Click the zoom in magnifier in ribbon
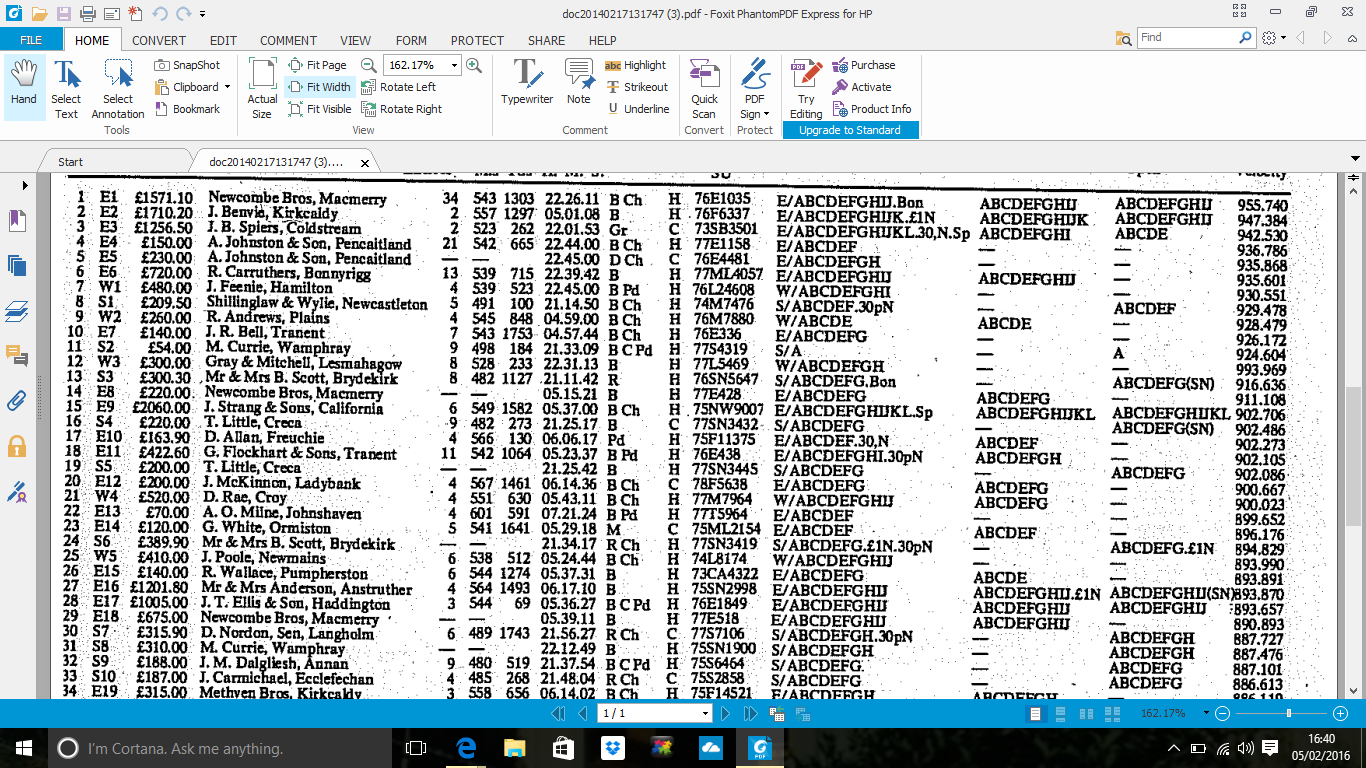This screenshot has height=768, width=1366. [474, 65]
